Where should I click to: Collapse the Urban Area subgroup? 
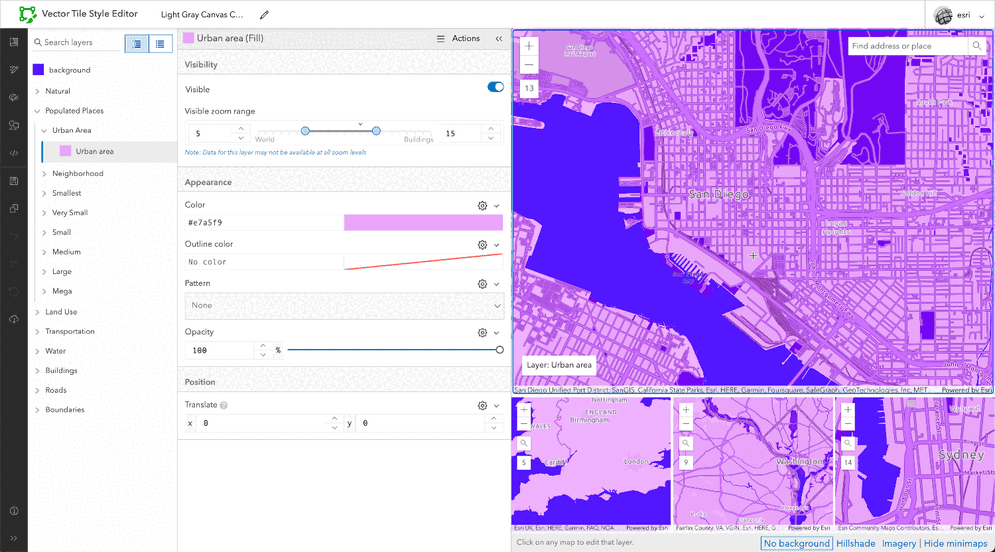point(44,131)
